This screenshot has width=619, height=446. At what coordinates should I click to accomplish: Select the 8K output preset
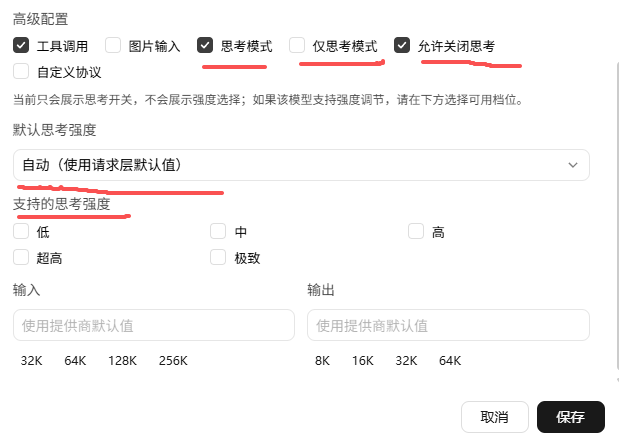[322, 361]
